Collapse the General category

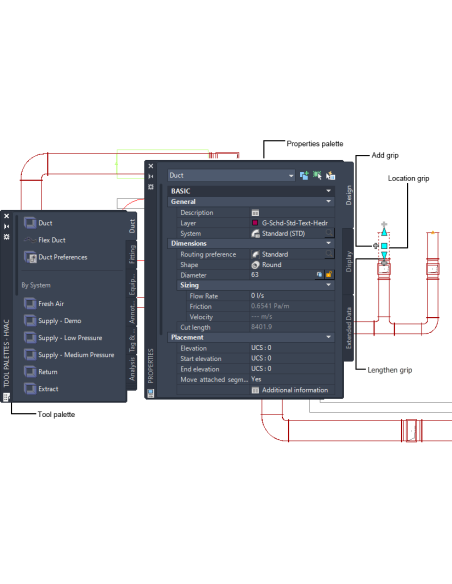(x=328, y=201)
